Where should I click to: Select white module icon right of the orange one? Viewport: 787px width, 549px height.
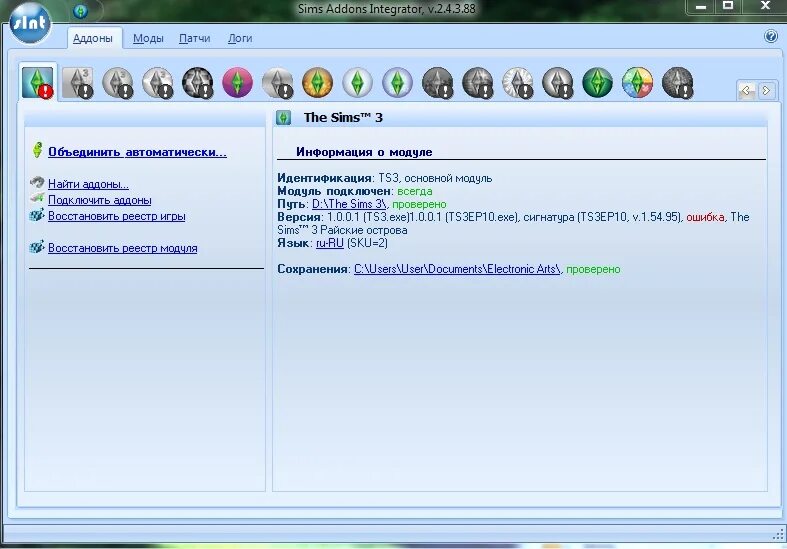(357, 82)
